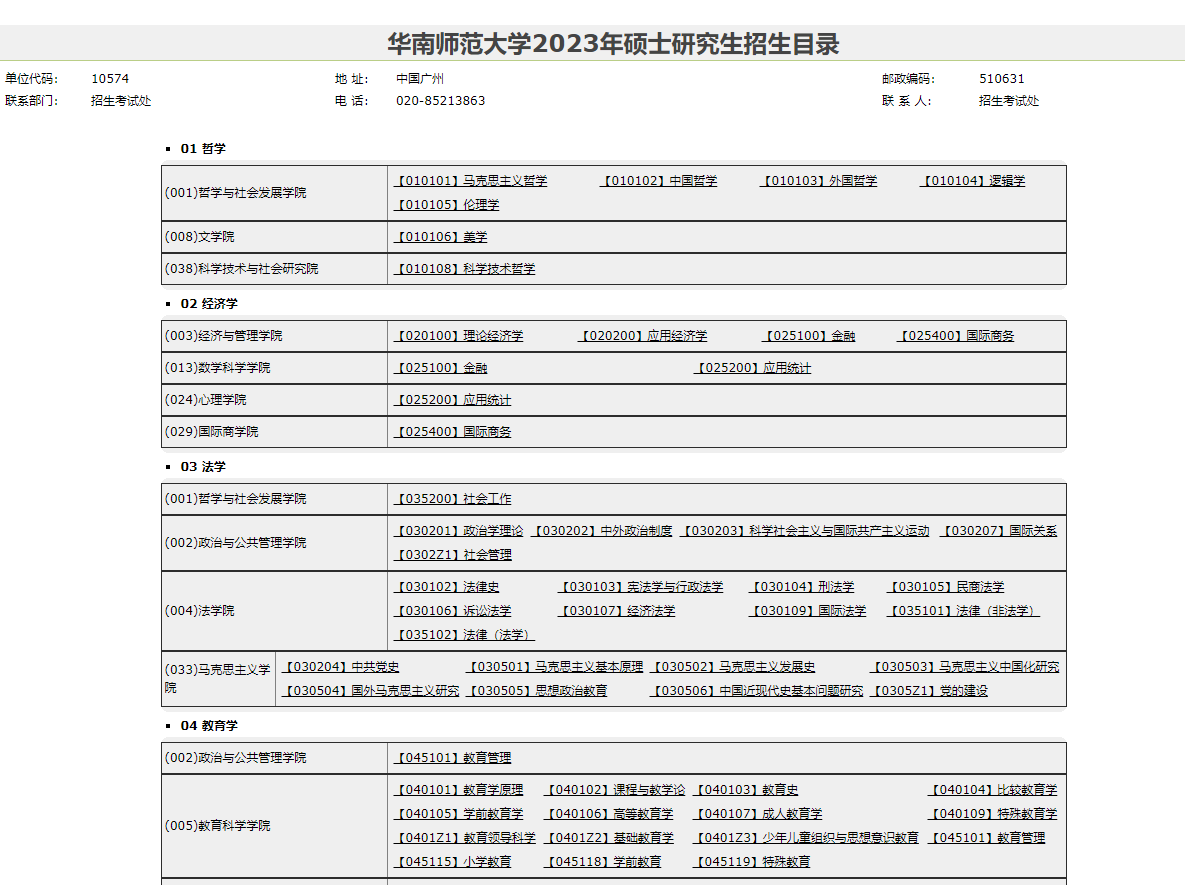The image size is (1185, 885).
Task: Open 【025400】国际商务 in the 国际商学院 row
Action: click(x=452, y=432)
